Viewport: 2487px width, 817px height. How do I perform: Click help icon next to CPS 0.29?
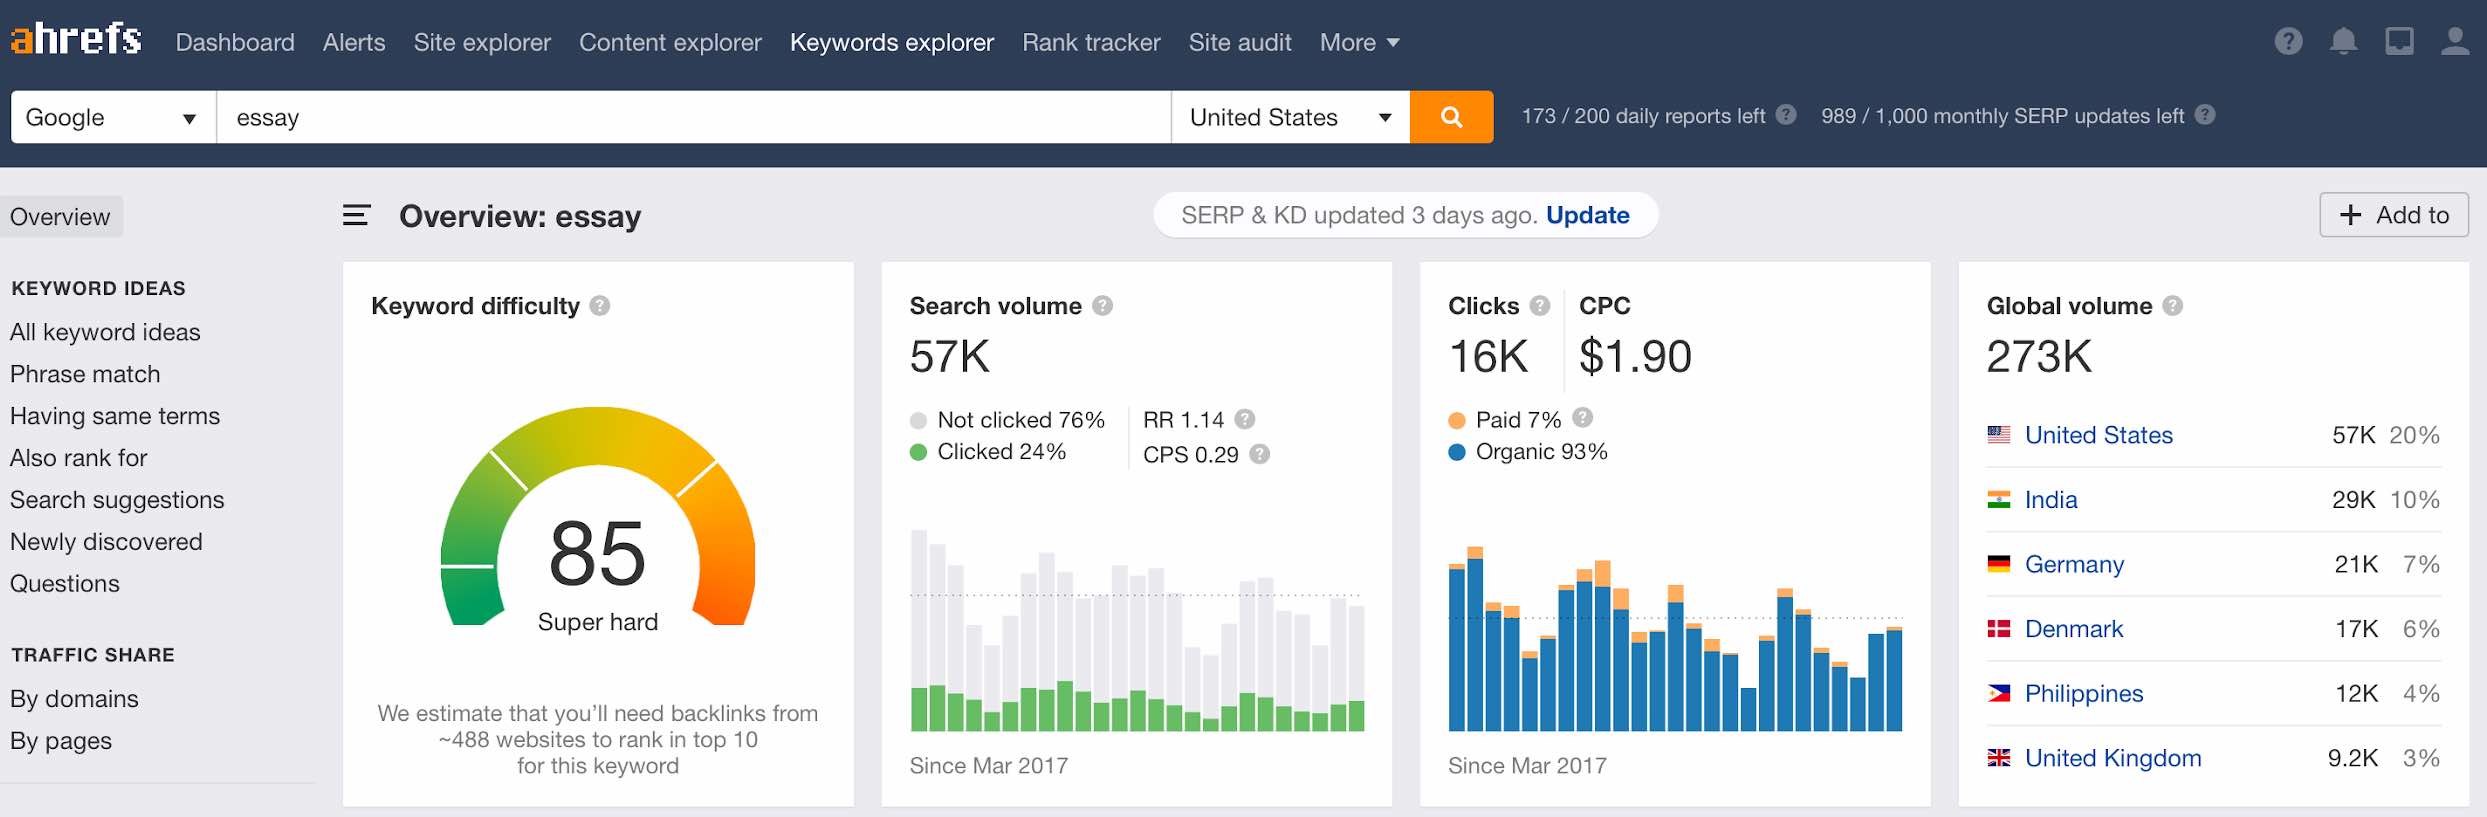coord(1260,454)
